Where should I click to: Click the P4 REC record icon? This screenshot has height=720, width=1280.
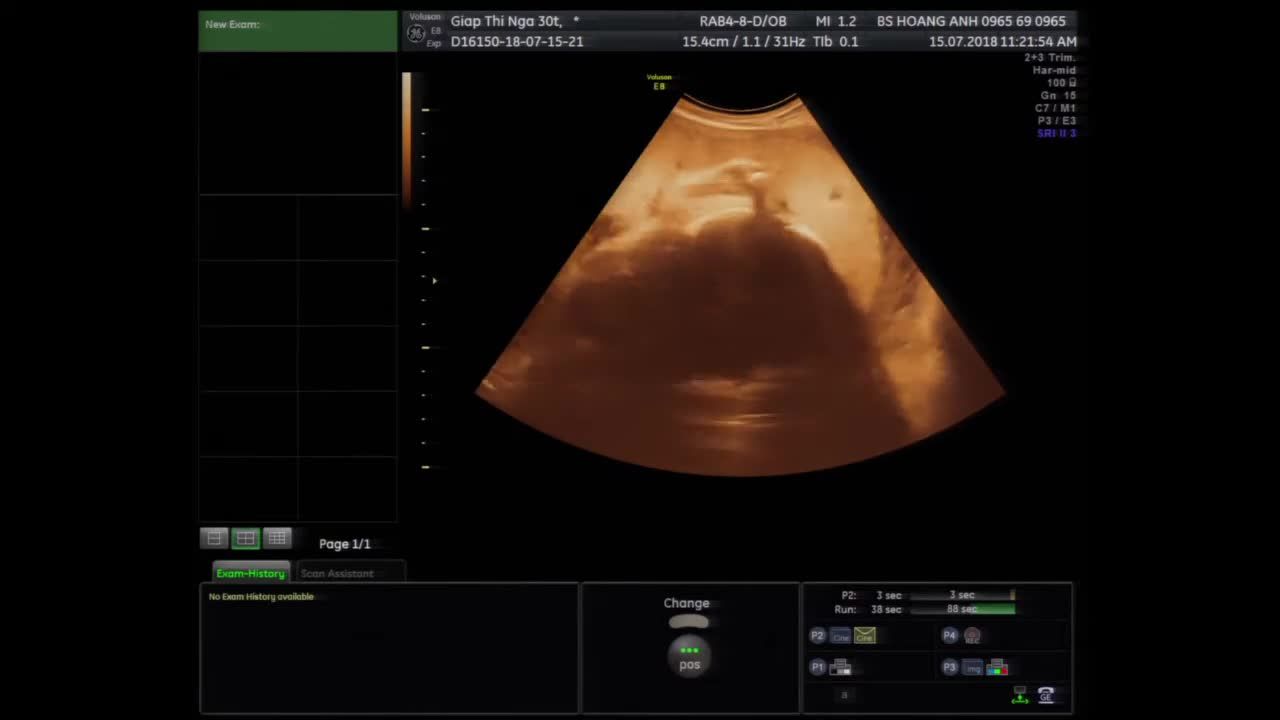(x=972, y=636)
